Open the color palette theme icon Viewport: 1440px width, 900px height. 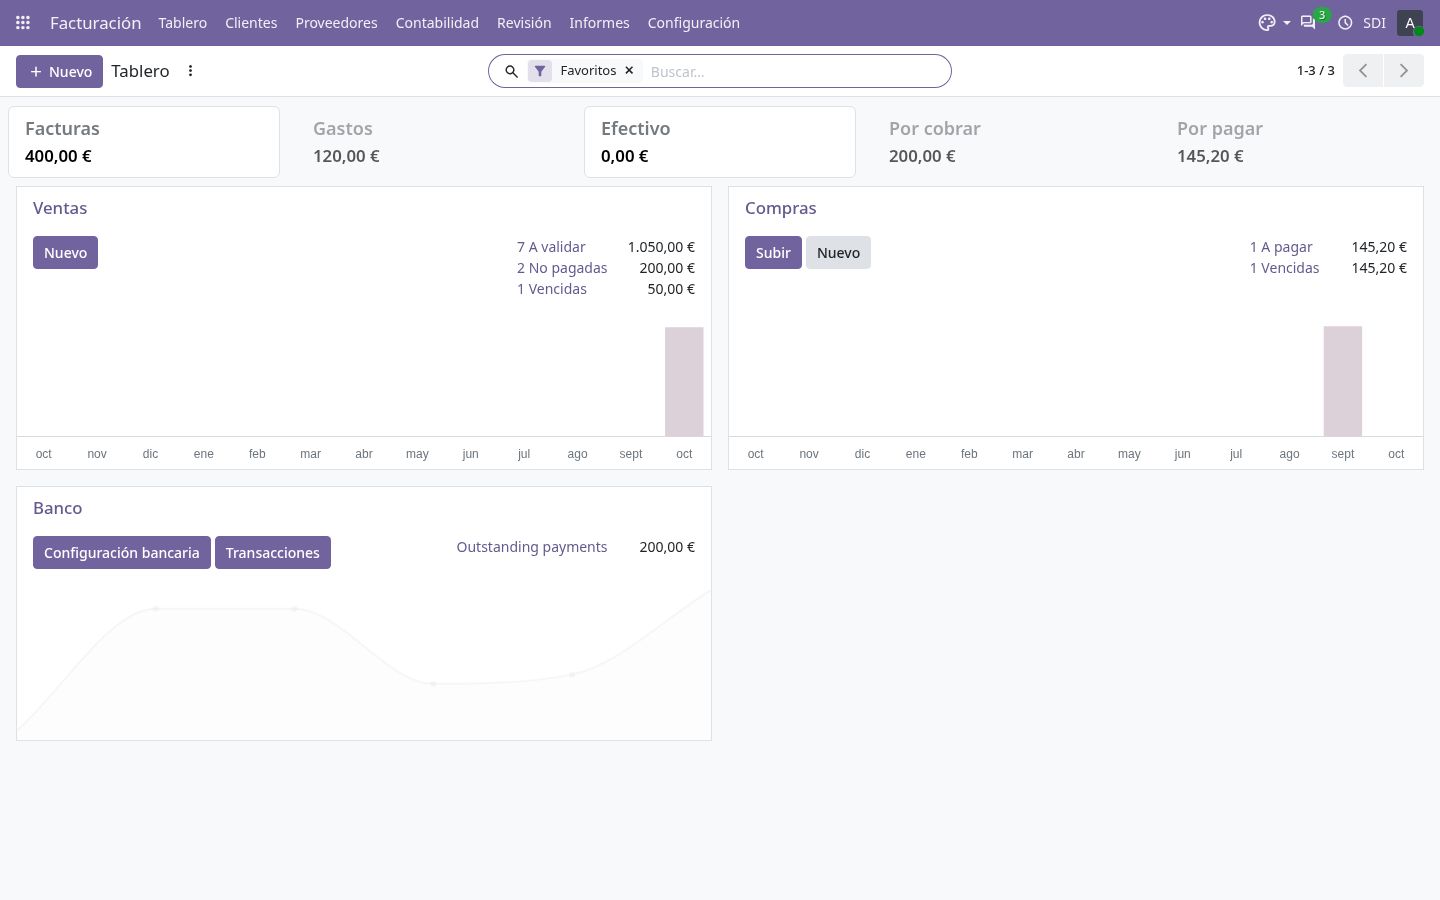(1267, 22)
